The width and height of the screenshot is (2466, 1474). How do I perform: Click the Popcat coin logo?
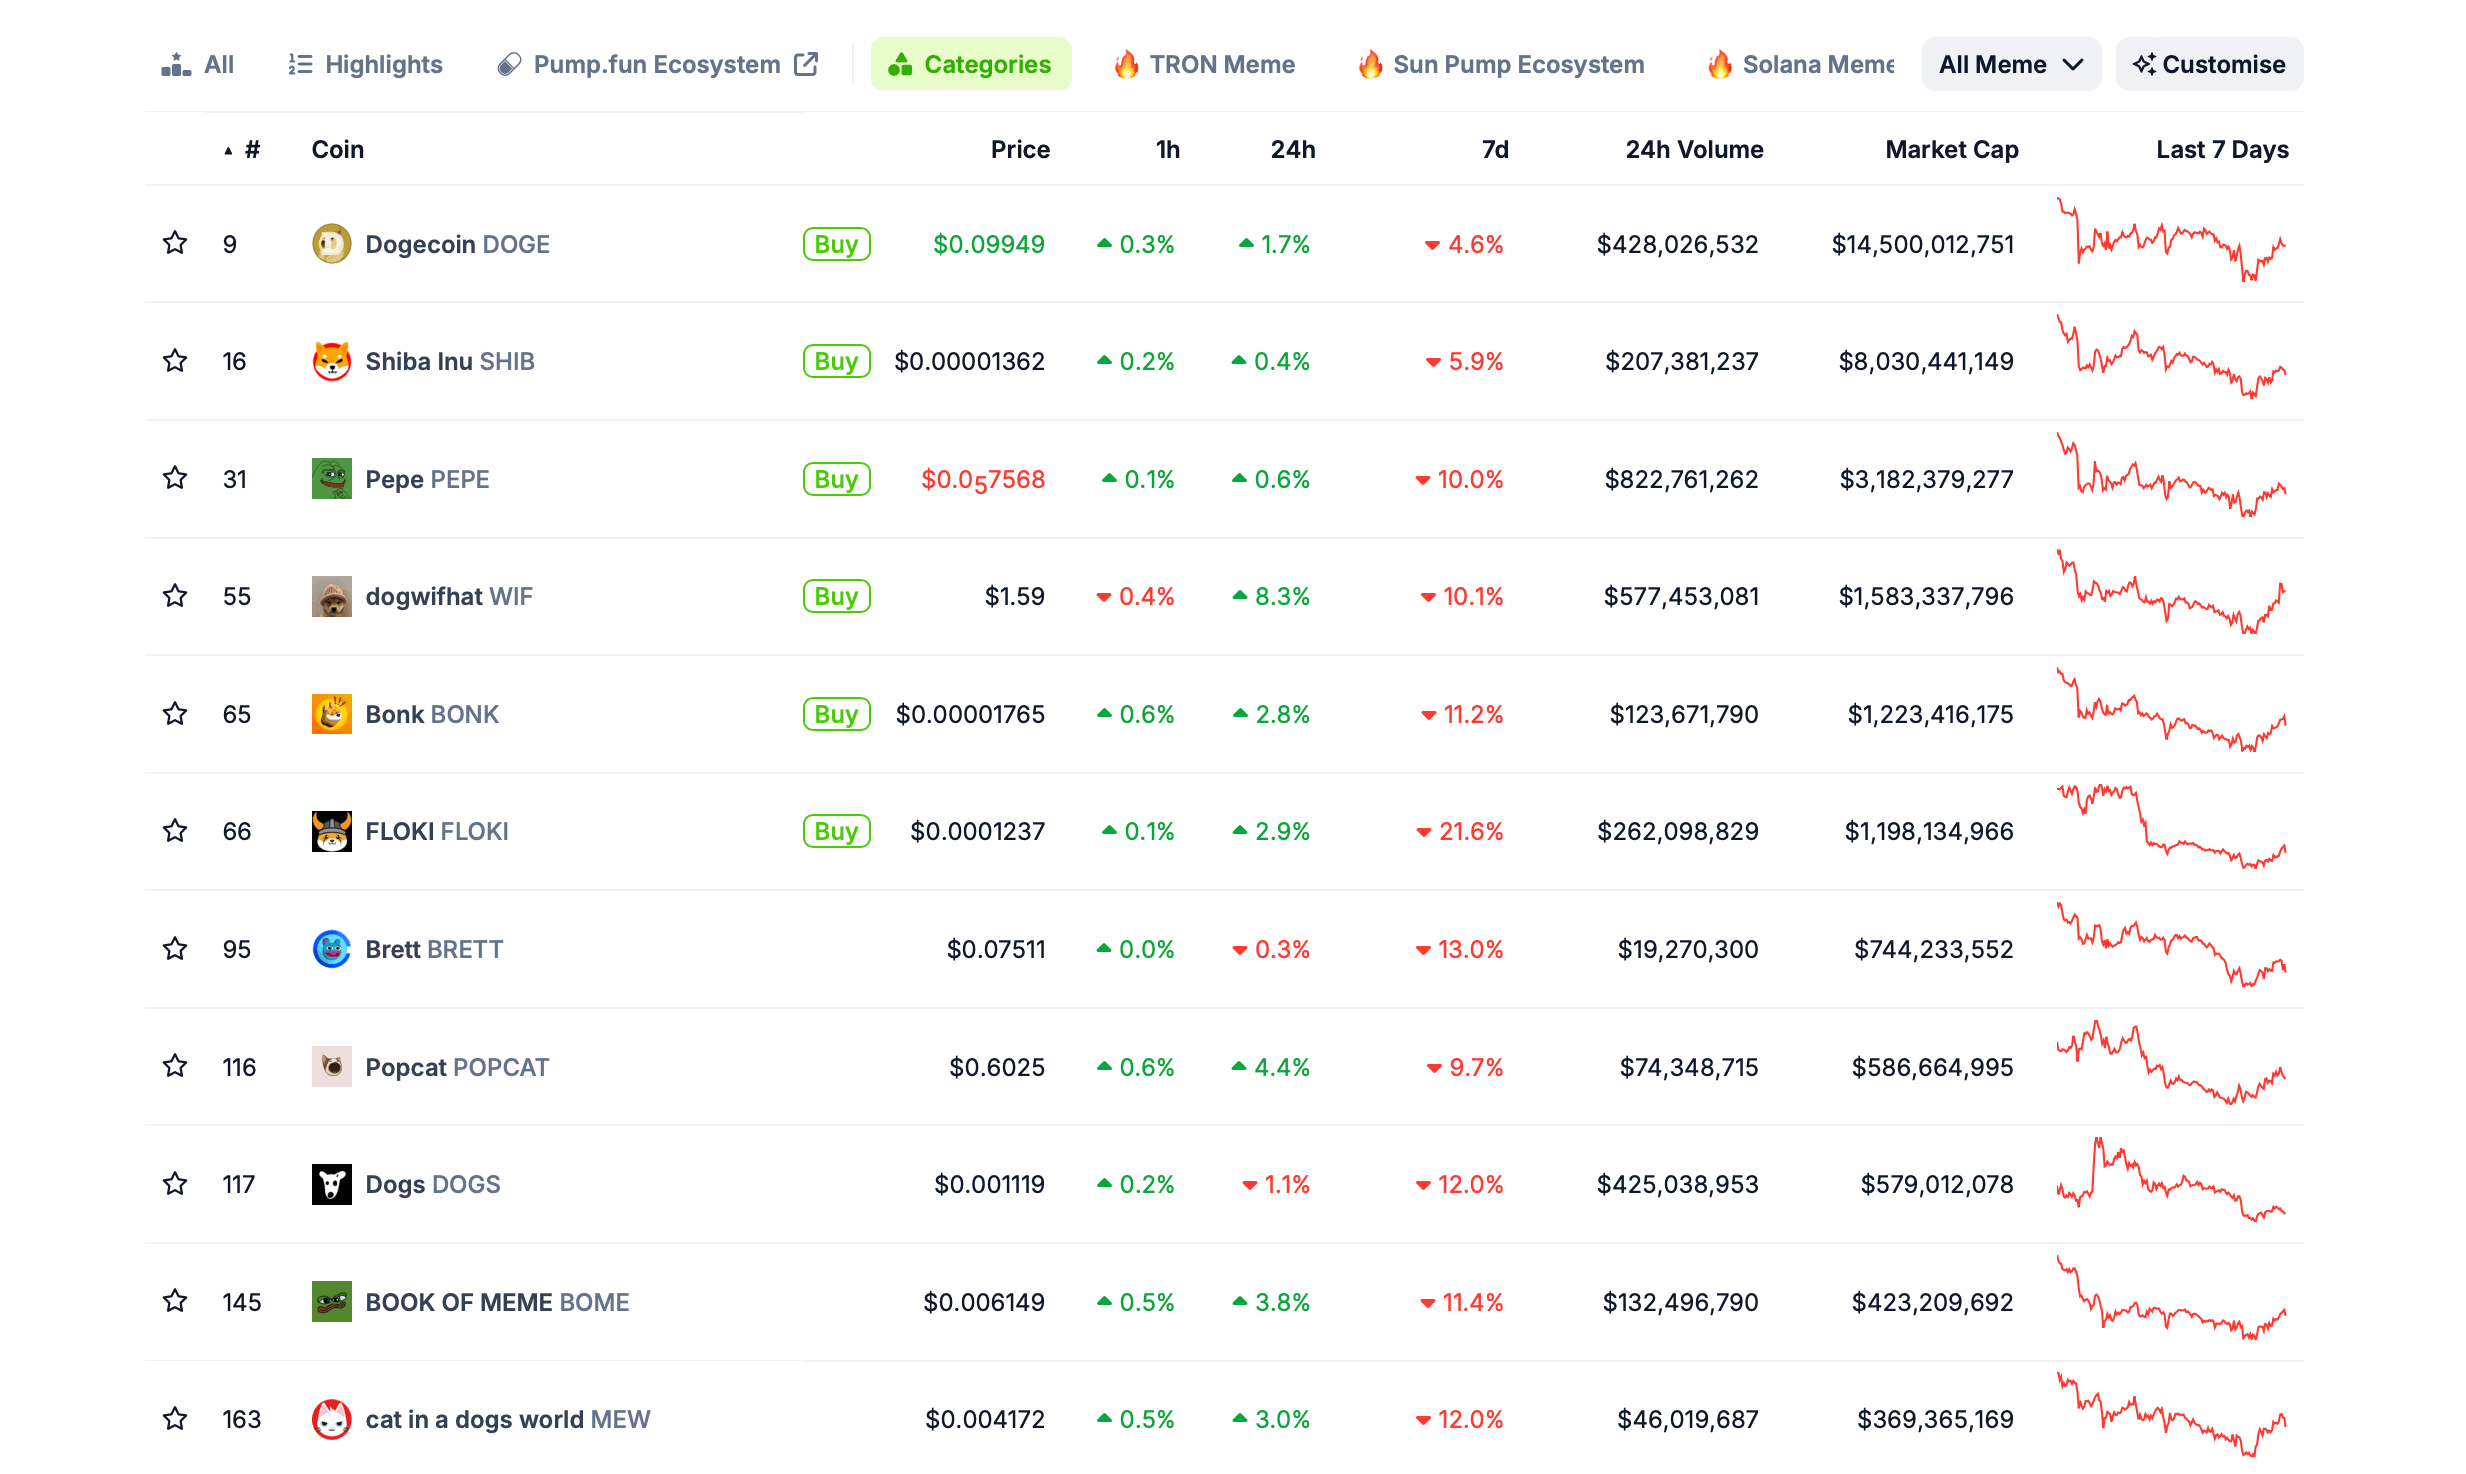331,1067
